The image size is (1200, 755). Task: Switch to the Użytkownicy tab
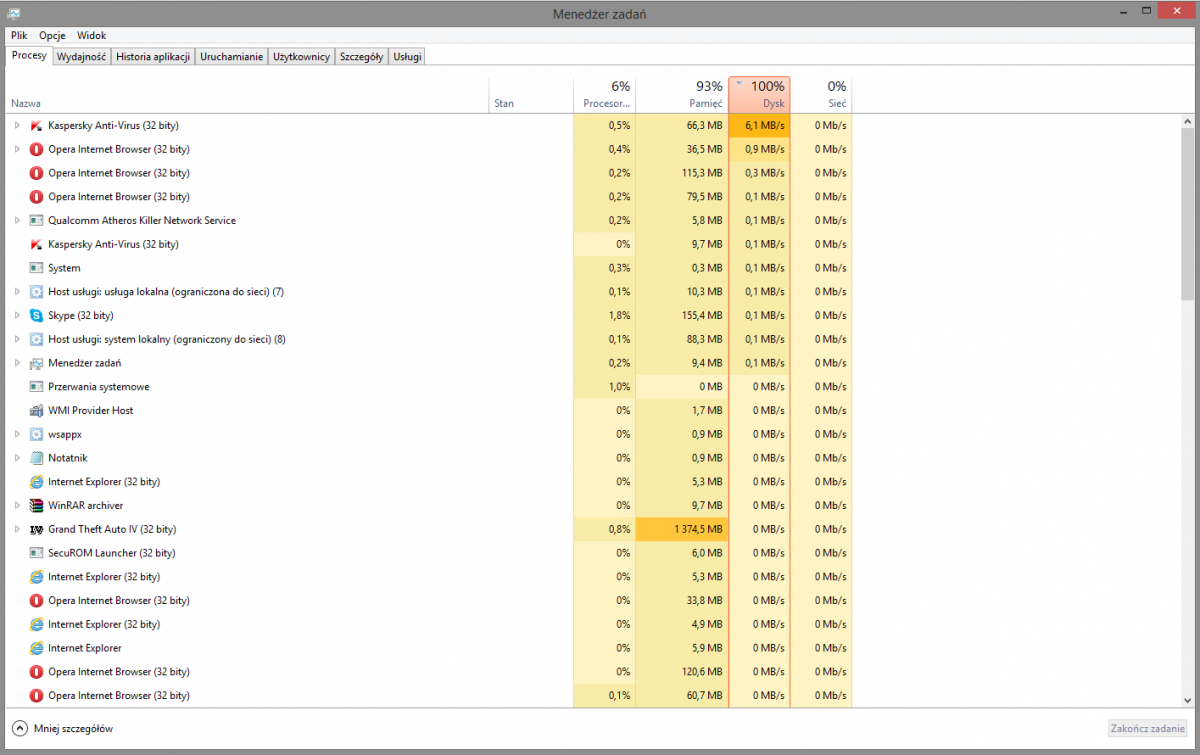[x=302, y=57]
